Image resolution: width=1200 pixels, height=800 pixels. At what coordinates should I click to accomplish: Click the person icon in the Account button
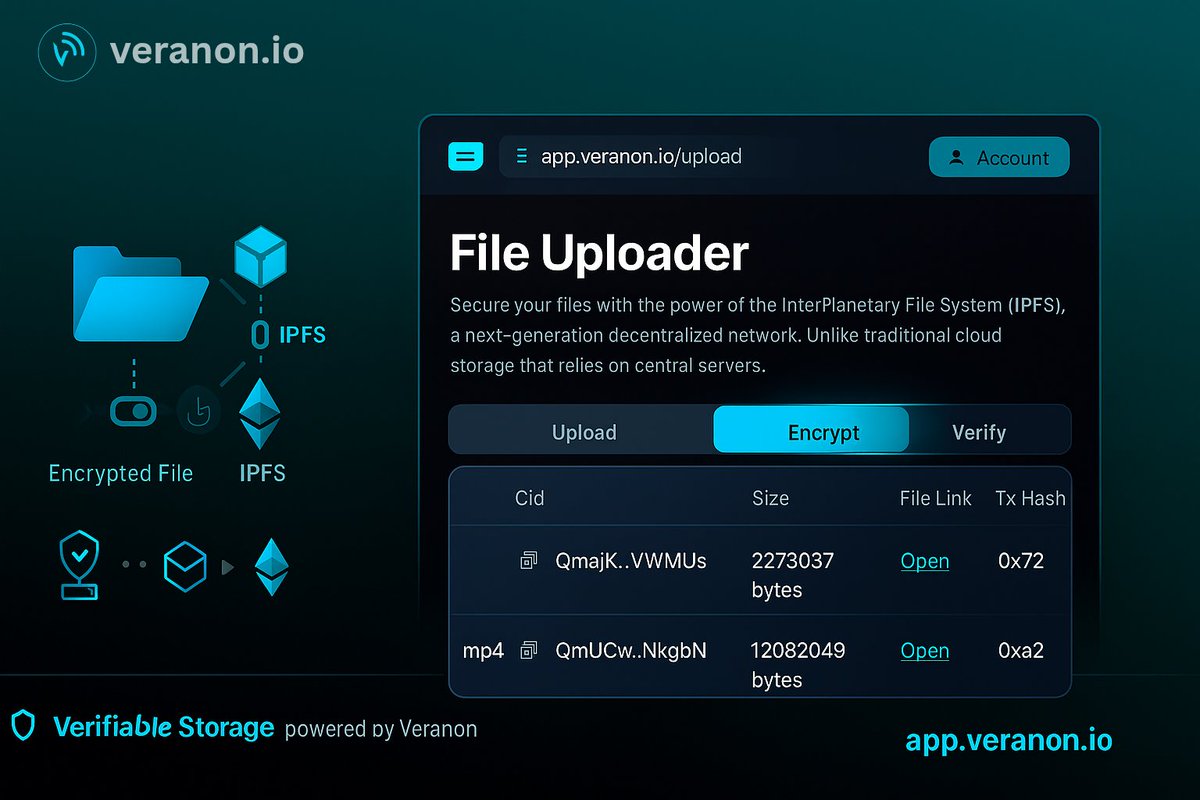click(956, 157)
